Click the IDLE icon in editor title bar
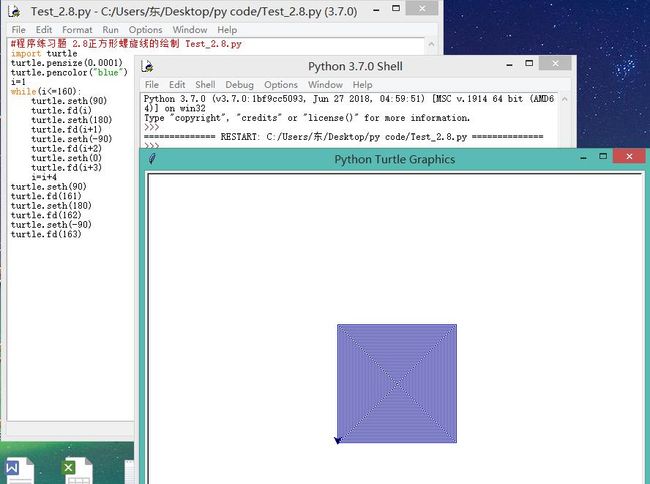Image resolution: width=650 pixels, height=484 pixels. coord(15,11)
